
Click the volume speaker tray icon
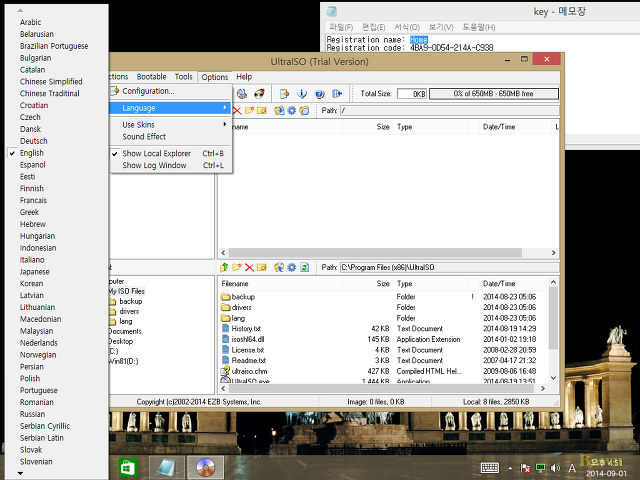click(x=555, y=468)
